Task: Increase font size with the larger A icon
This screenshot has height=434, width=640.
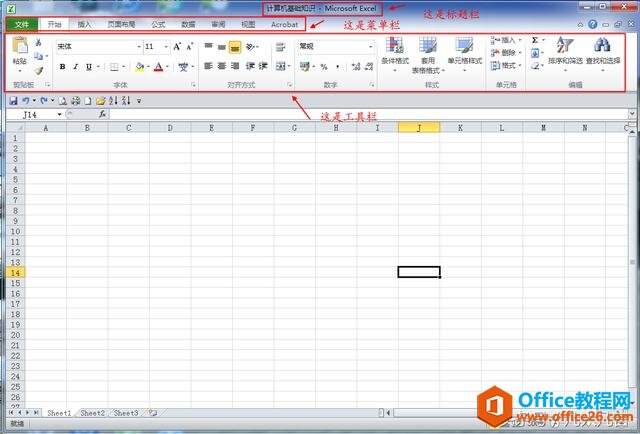Action: (x=177, y=47)
